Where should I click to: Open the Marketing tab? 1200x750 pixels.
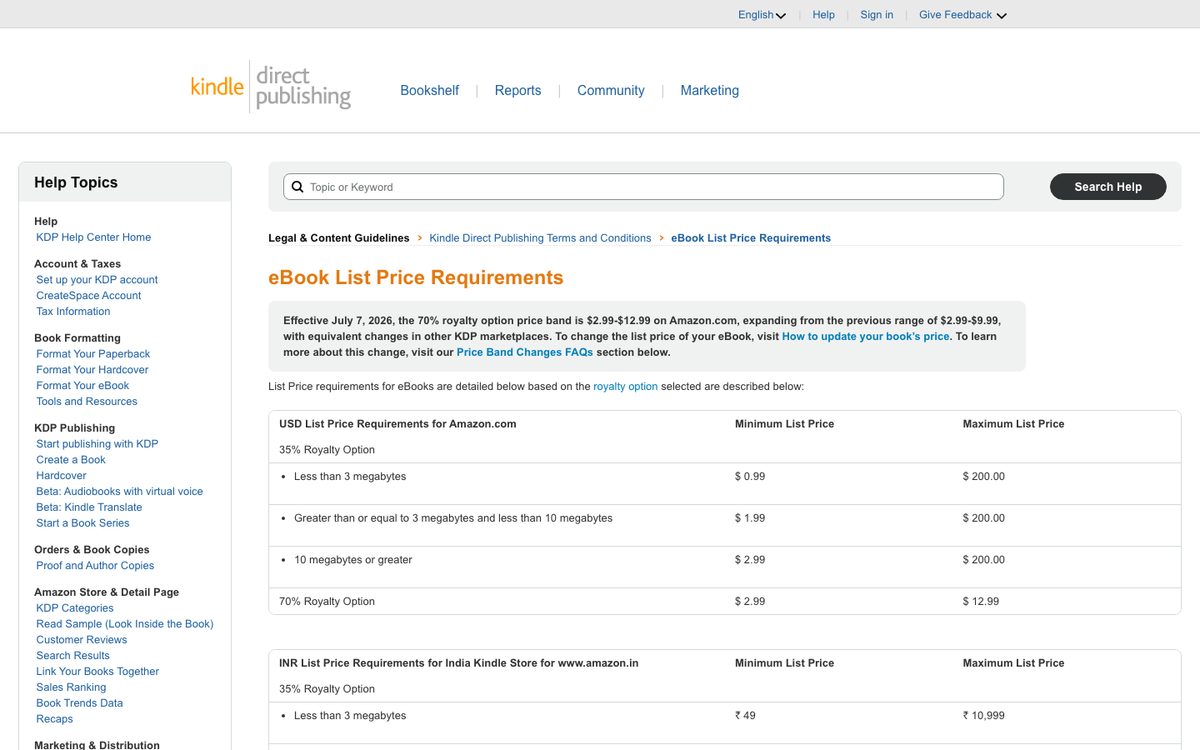(x=710, y=90)
